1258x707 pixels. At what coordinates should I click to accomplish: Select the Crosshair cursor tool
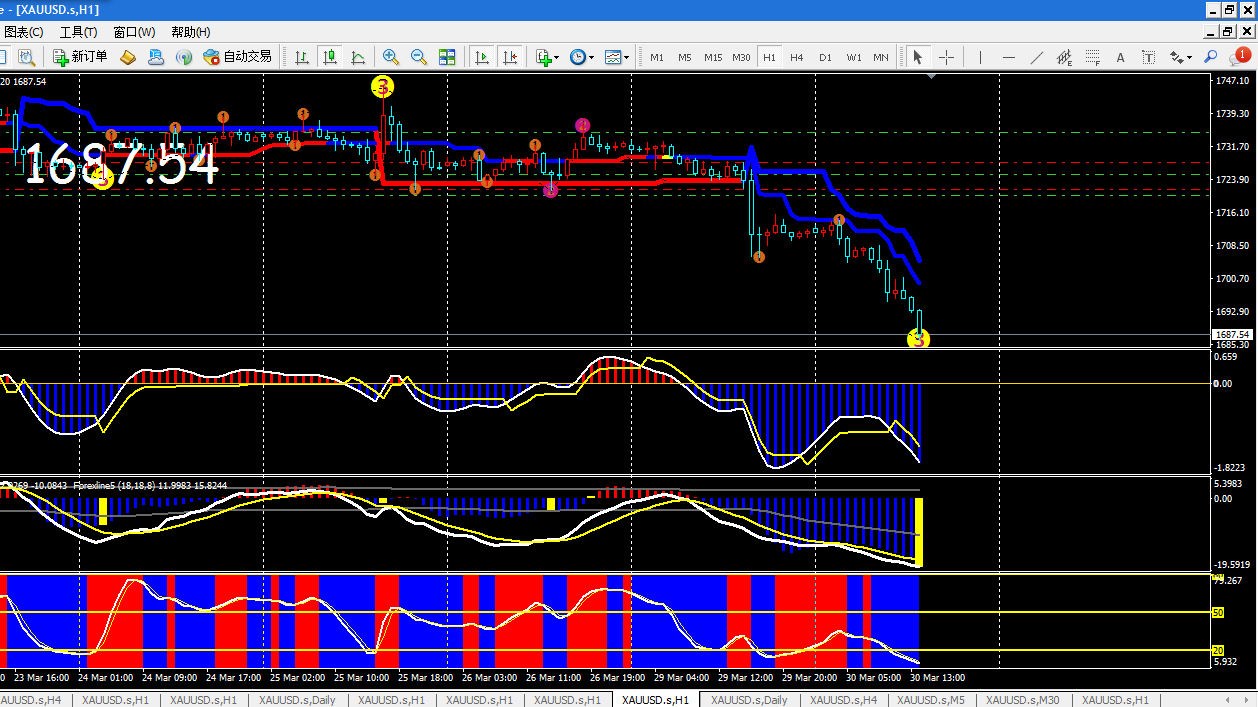click(x=946, y=57)
